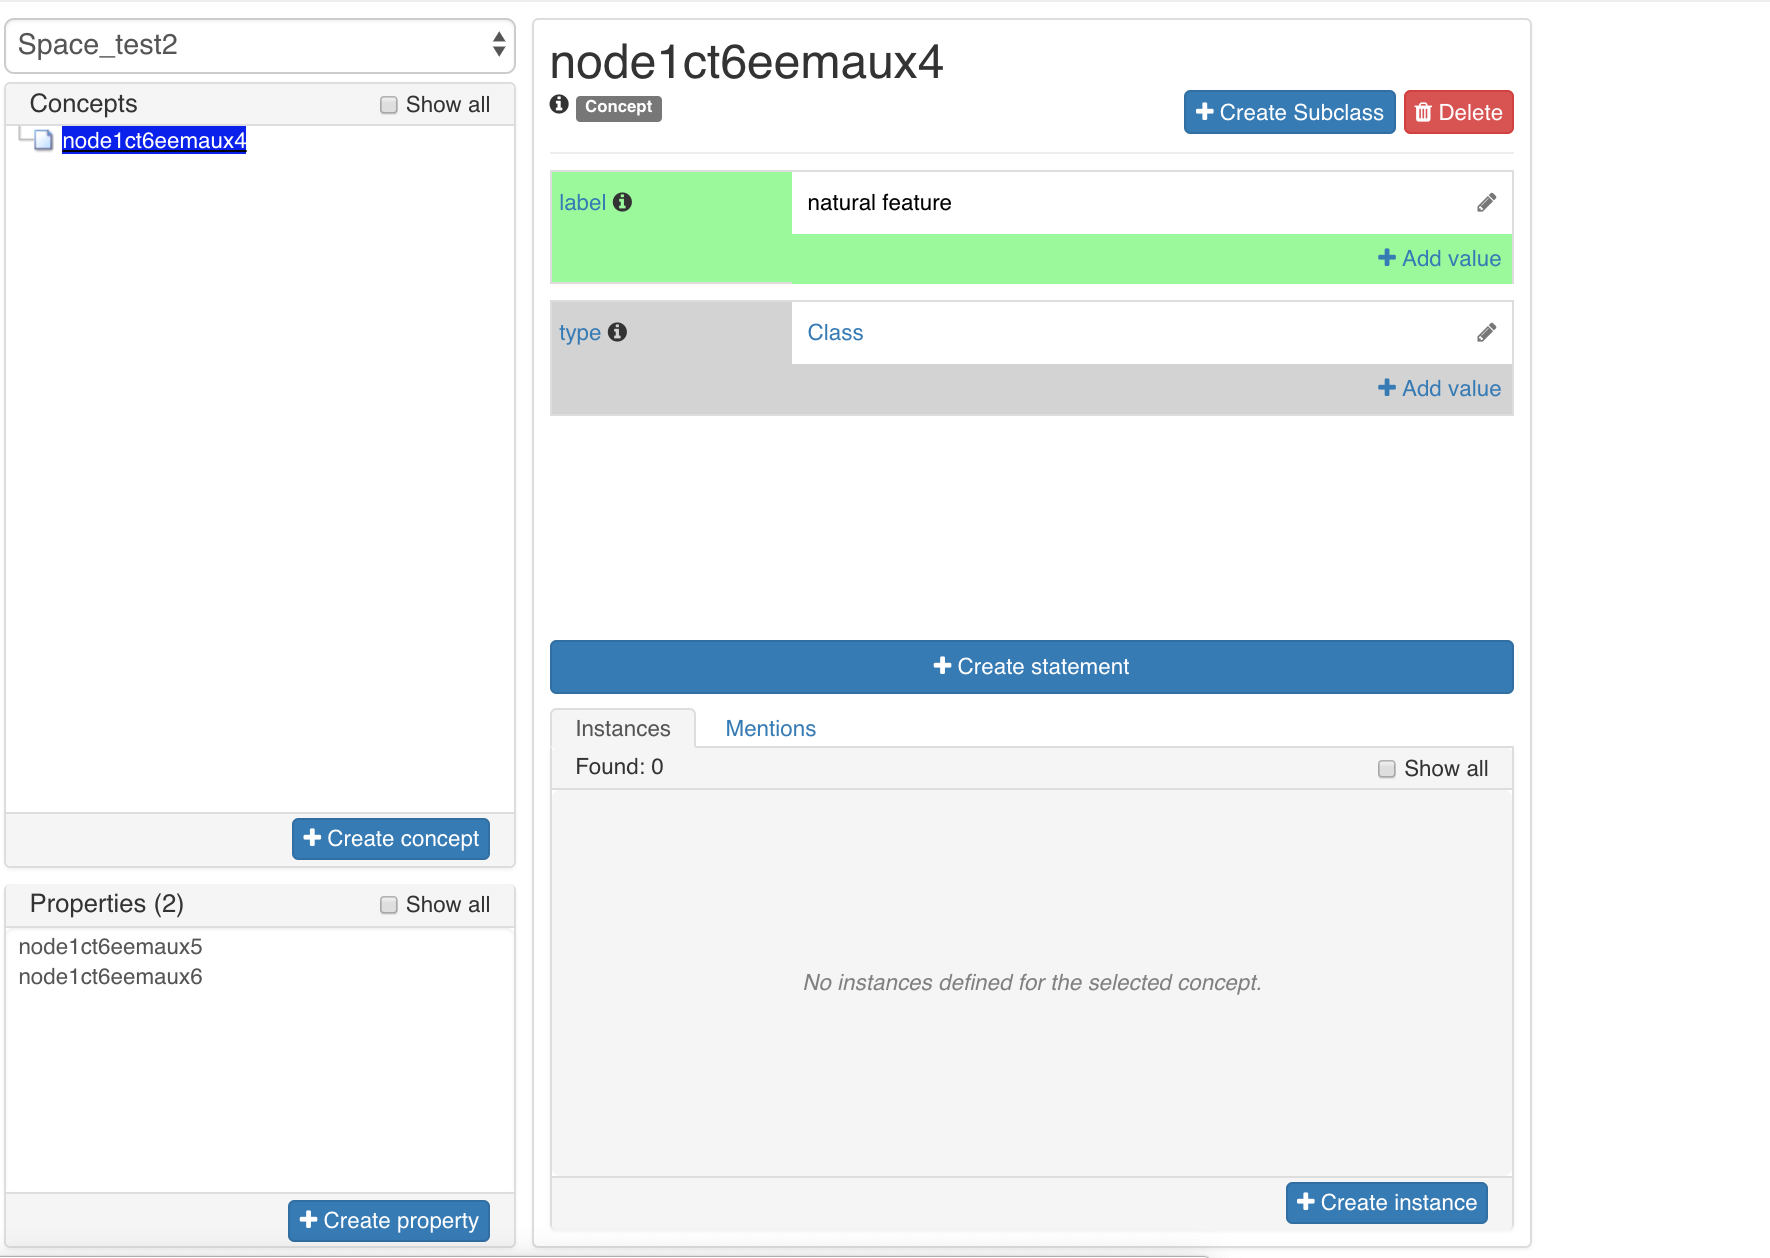The height and width of the screenshot is (1258, 1770).
Task: Select node1ct6eemaux4 in the Concepts tree
Action: coord(154,141)
